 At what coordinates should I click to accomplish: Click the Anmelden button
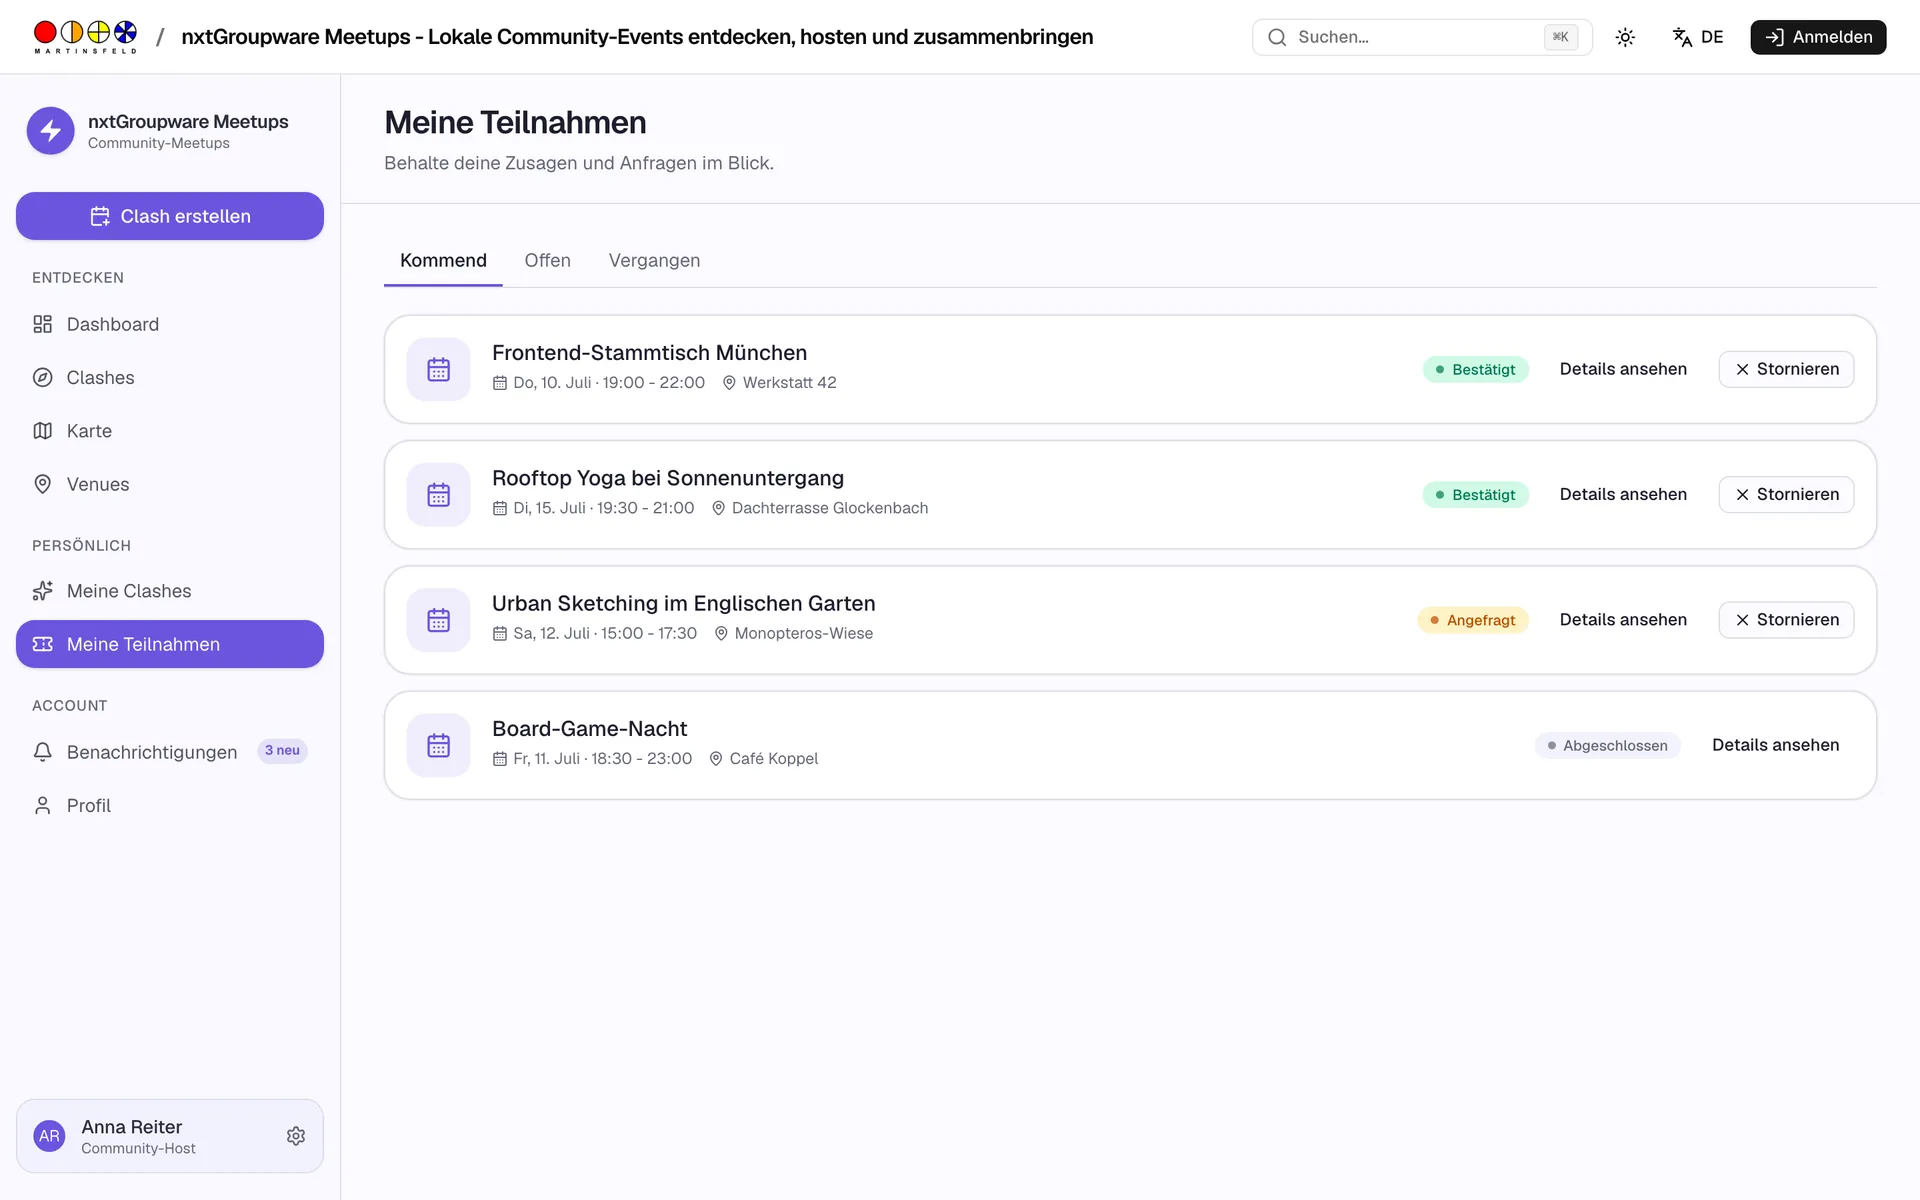[x=1818, y=37]
